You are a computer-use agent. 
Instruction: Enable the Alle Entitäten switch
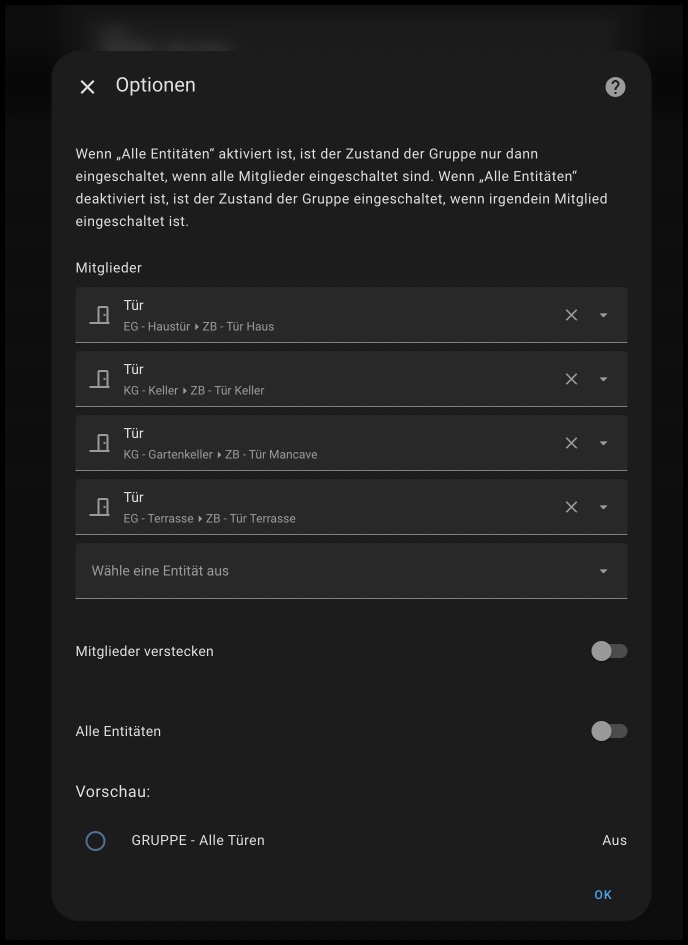pyautogui.click(x=608, y=731)
